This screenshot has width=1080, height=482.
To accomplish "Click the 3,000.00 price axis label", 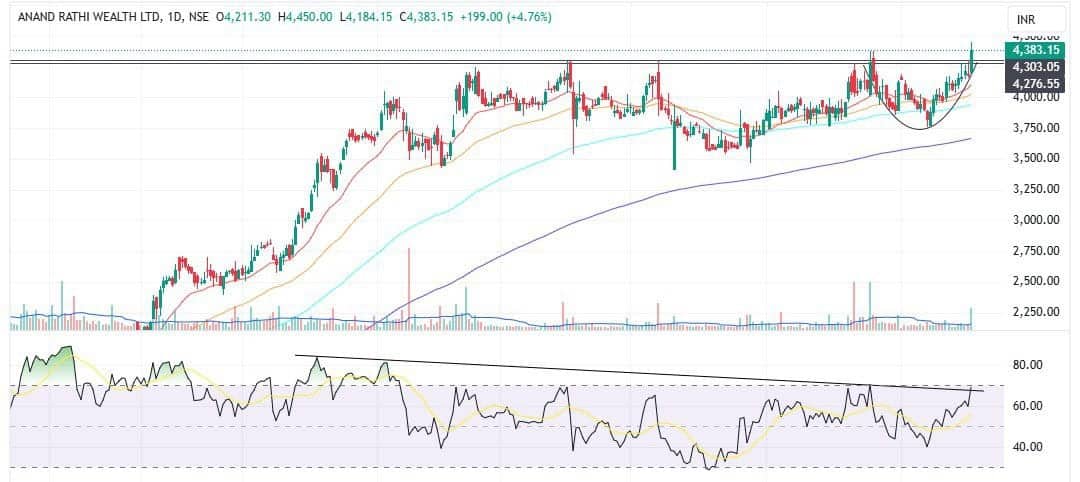I will (x=1035, y=220).
